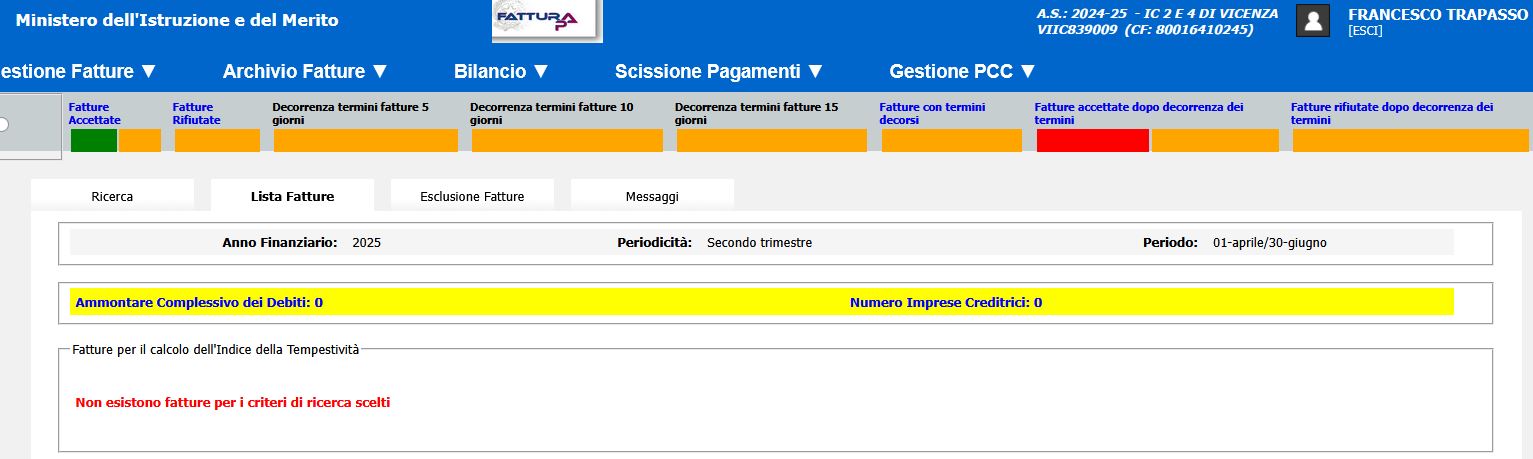Screen dimensions: 1533x459
Task: Click ESCI to log out
Action: (x=1364, y=32)
